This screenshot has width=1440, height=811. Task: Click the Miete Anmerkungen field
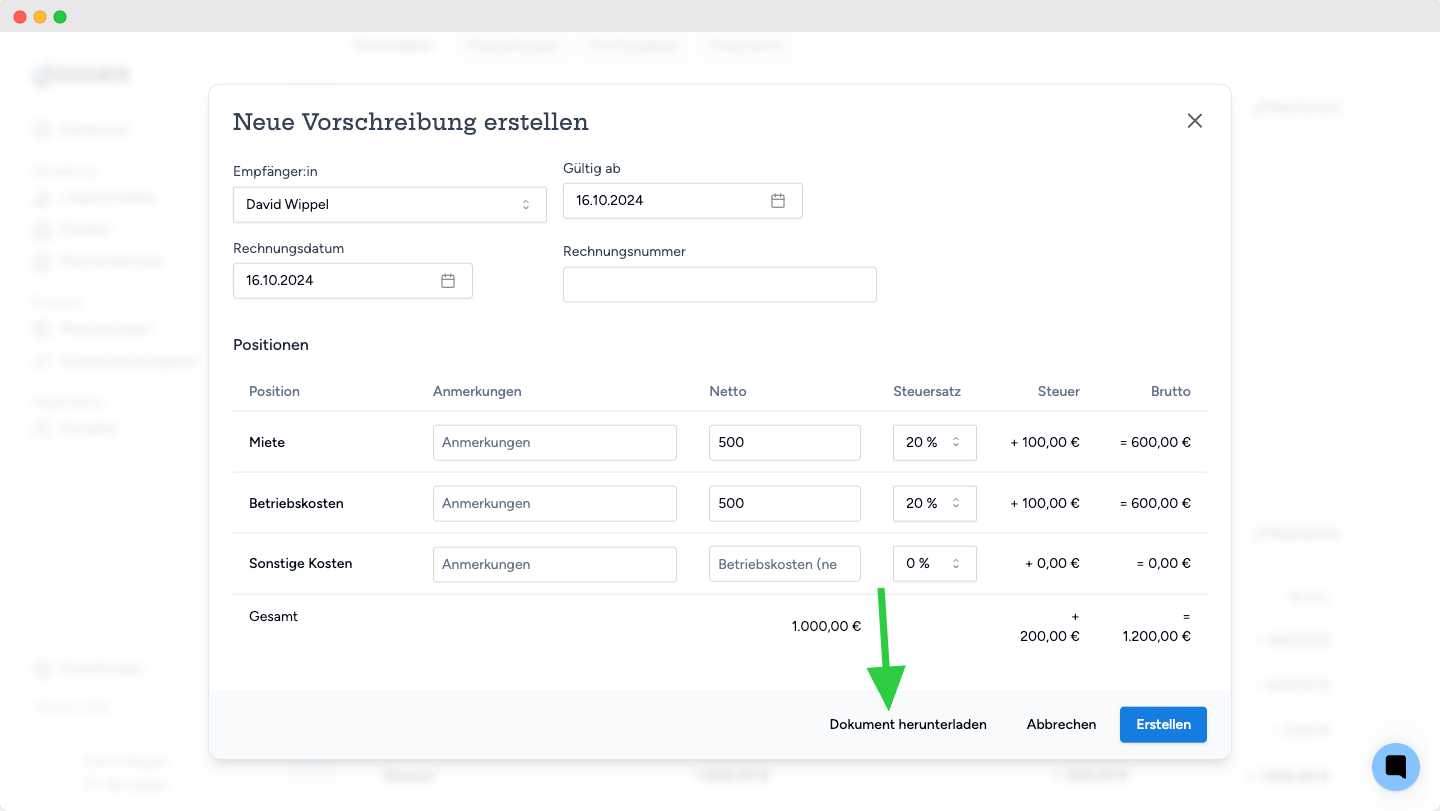554,443
